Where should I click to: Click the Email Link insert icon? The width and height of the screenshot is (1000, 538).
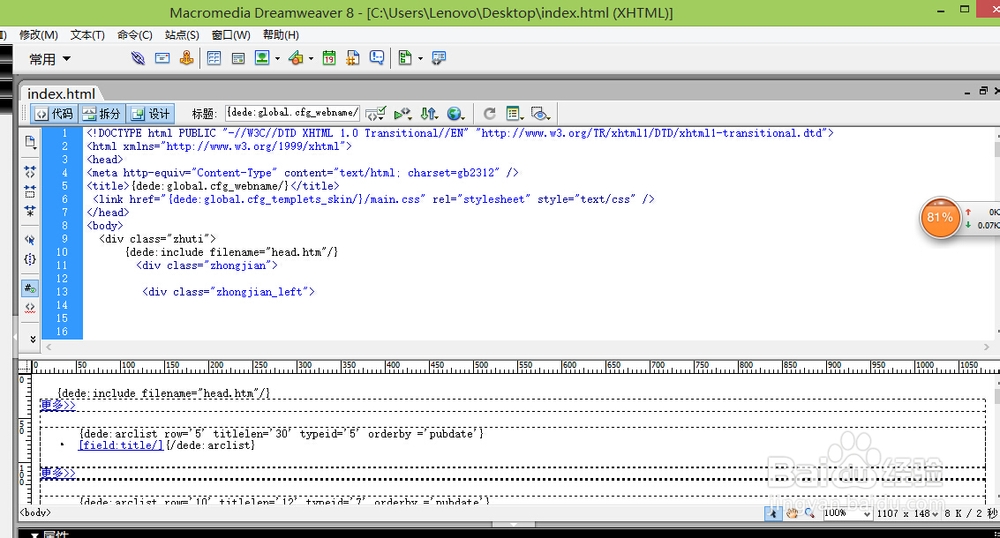click(163, 59)
